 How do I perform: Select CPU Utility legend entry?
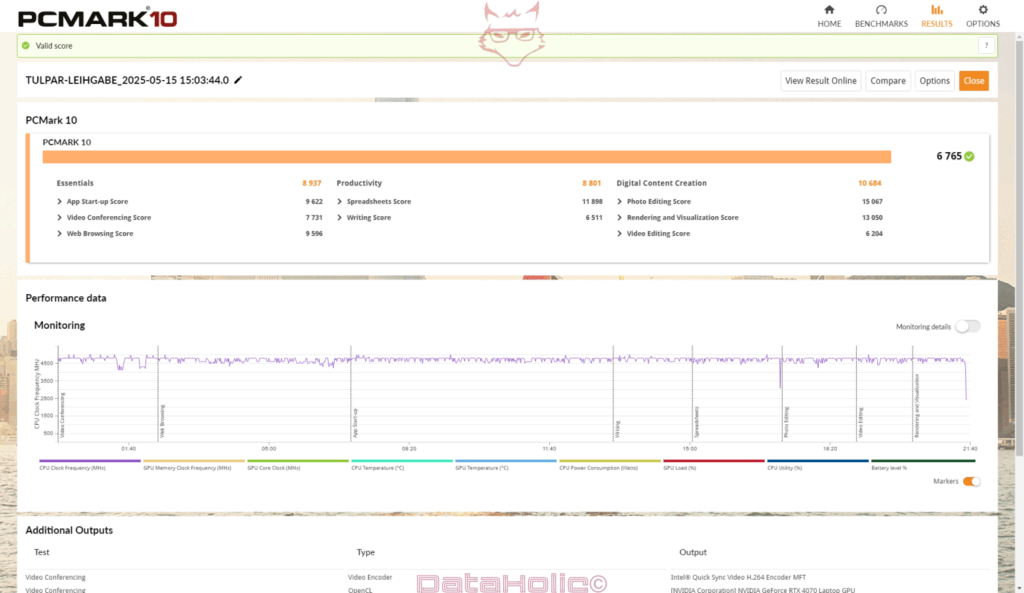click(818, 464)
